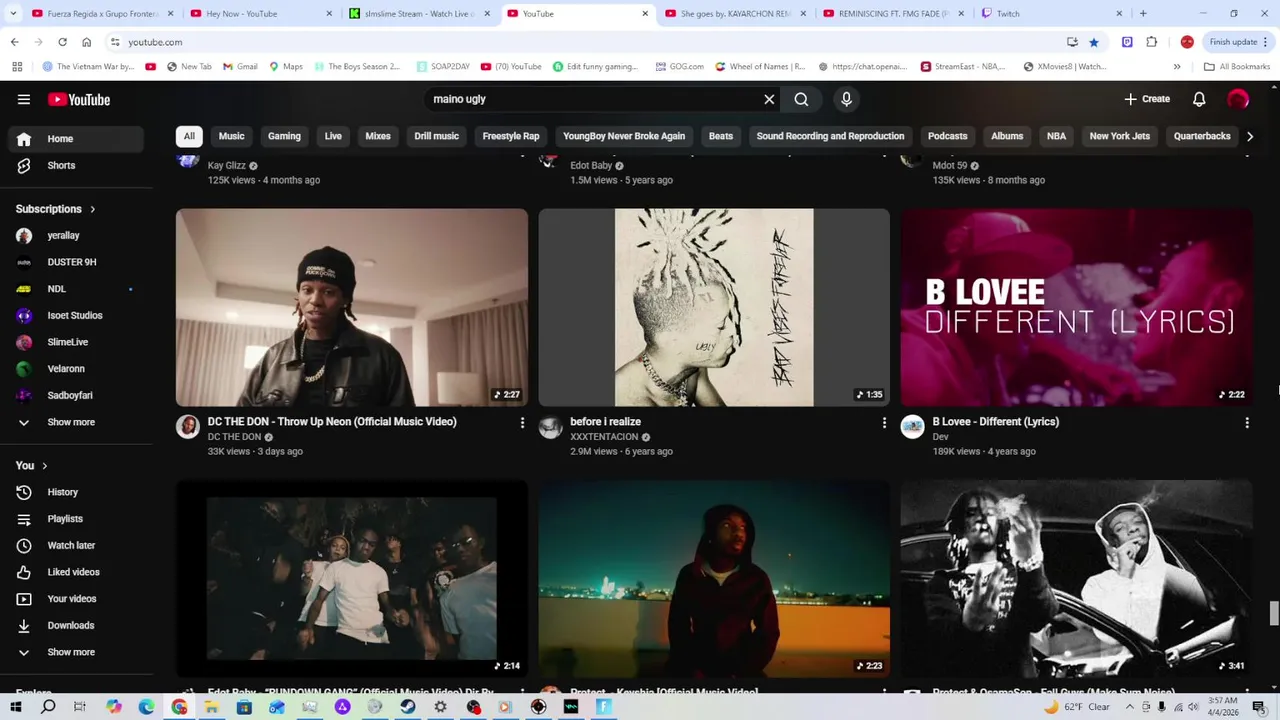
Task: Open the Shorts sidebar item
Action: pos(76,165)
